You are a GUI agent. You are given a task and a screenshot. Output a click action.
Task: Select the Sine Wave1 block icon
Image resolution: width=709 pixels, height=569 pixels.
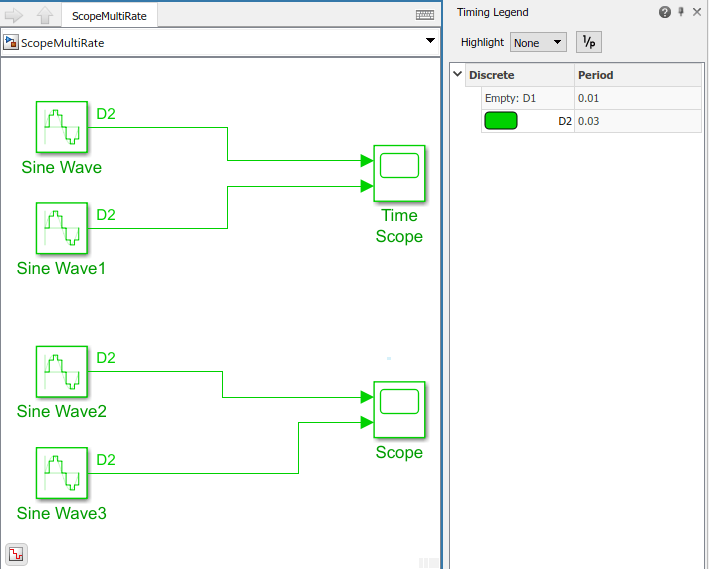click(61, 228)
